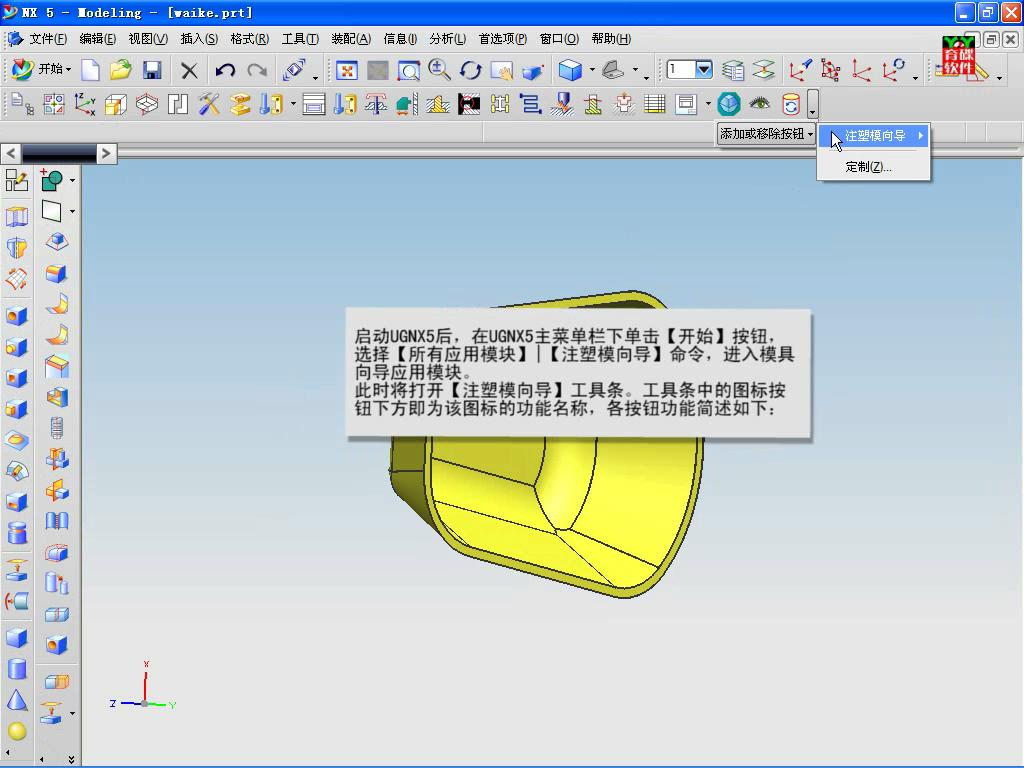Open the Family Mold icon
Image resolution: width=1024 pixels, height=768 pixels.
[x=54, y=104]
